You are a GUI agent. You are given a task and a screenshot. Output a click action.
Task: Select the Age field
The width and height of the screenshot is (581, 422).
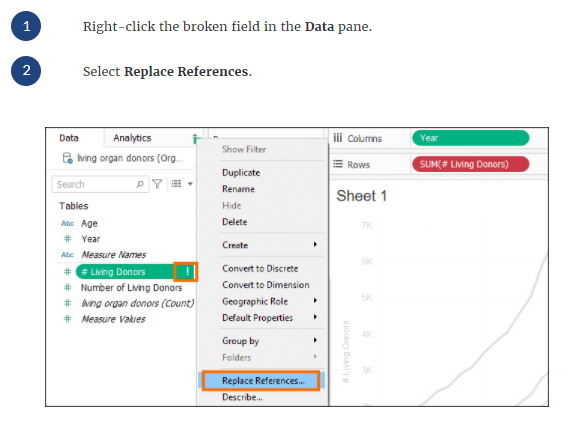coord(89,223)
